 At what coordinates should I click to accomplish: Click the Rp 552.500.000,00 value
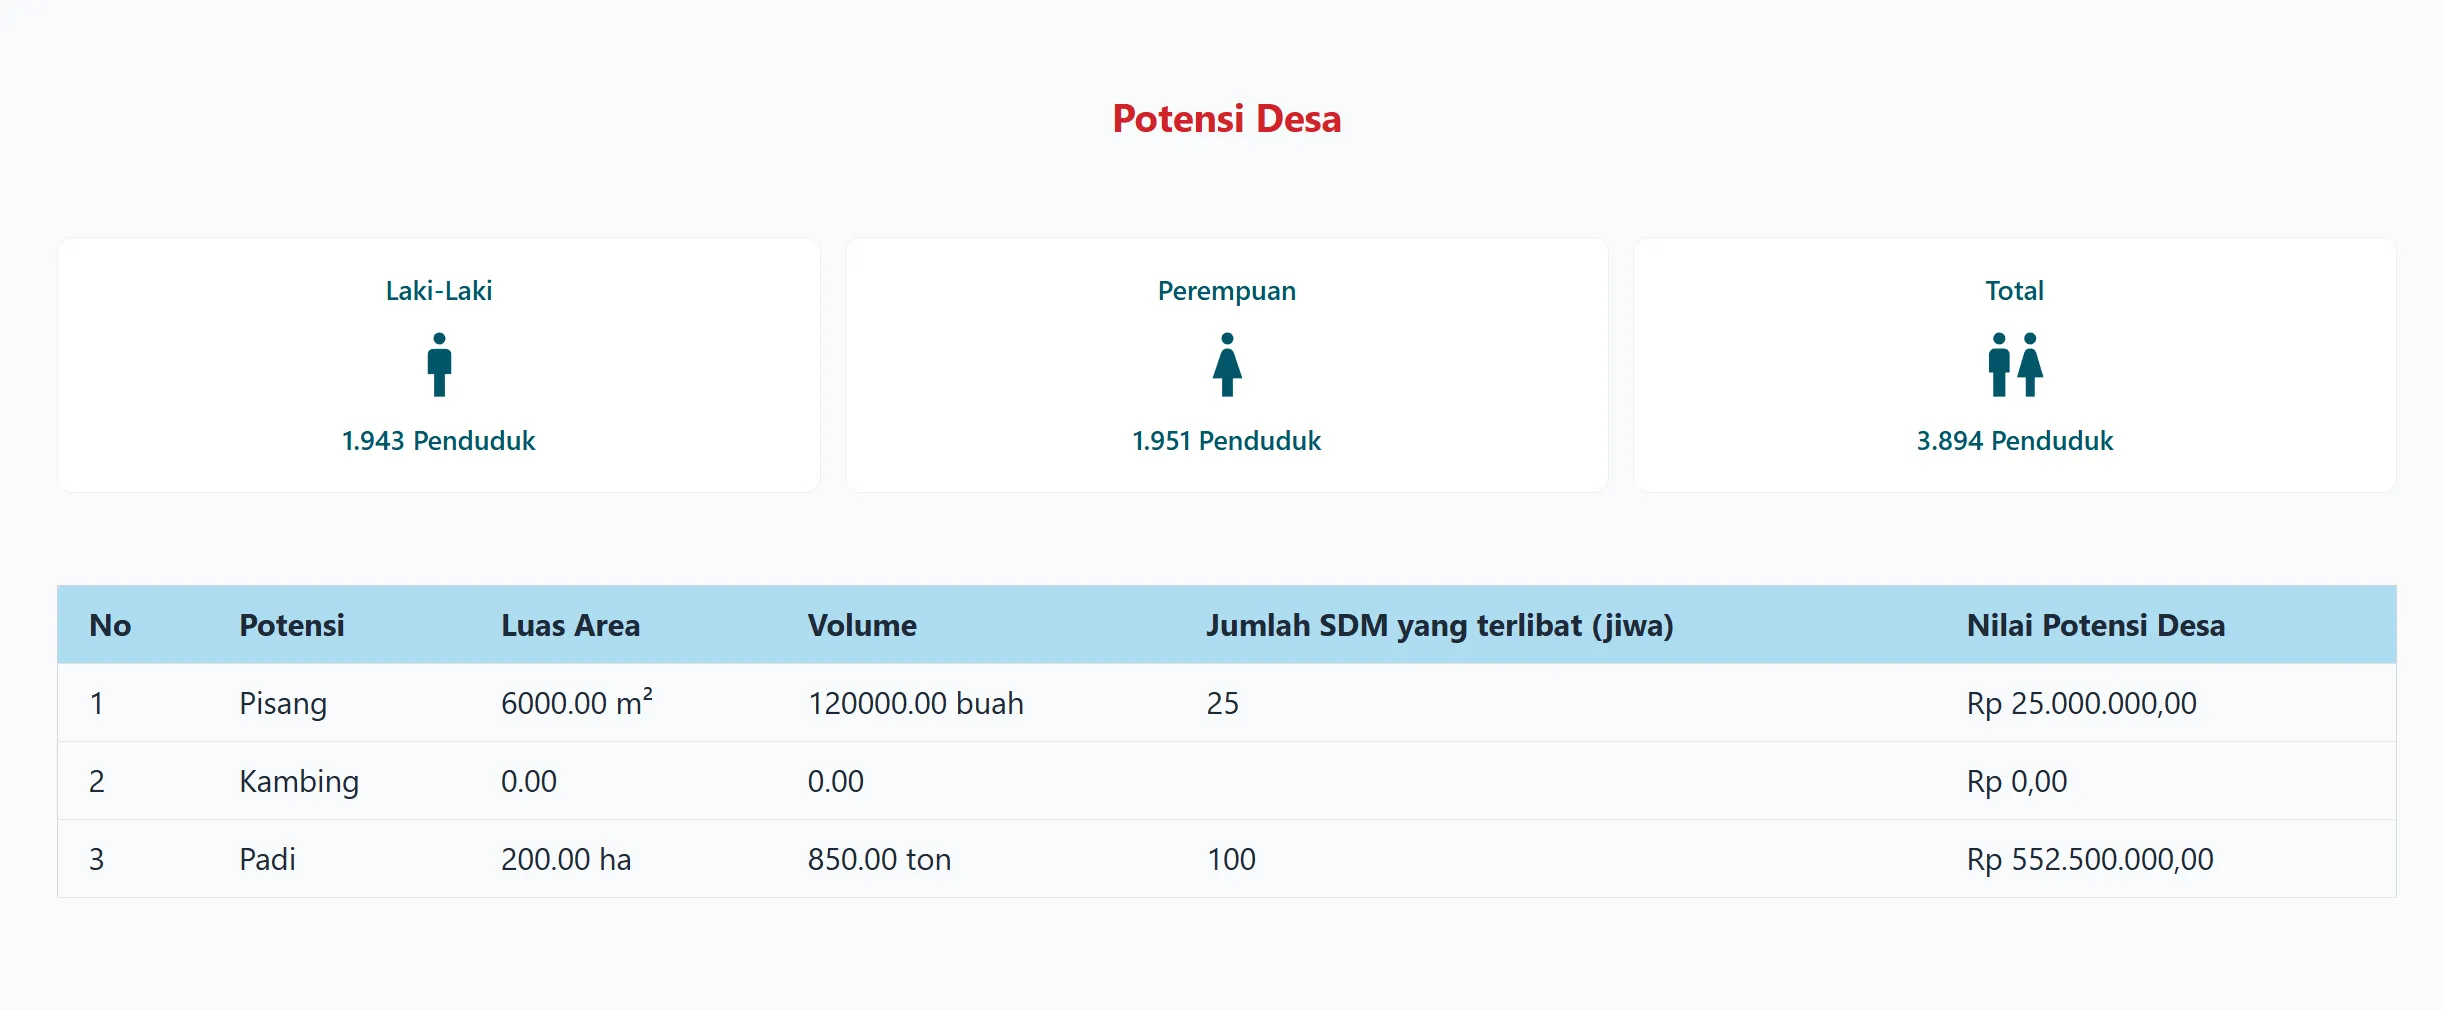[x=2089, y=860]
